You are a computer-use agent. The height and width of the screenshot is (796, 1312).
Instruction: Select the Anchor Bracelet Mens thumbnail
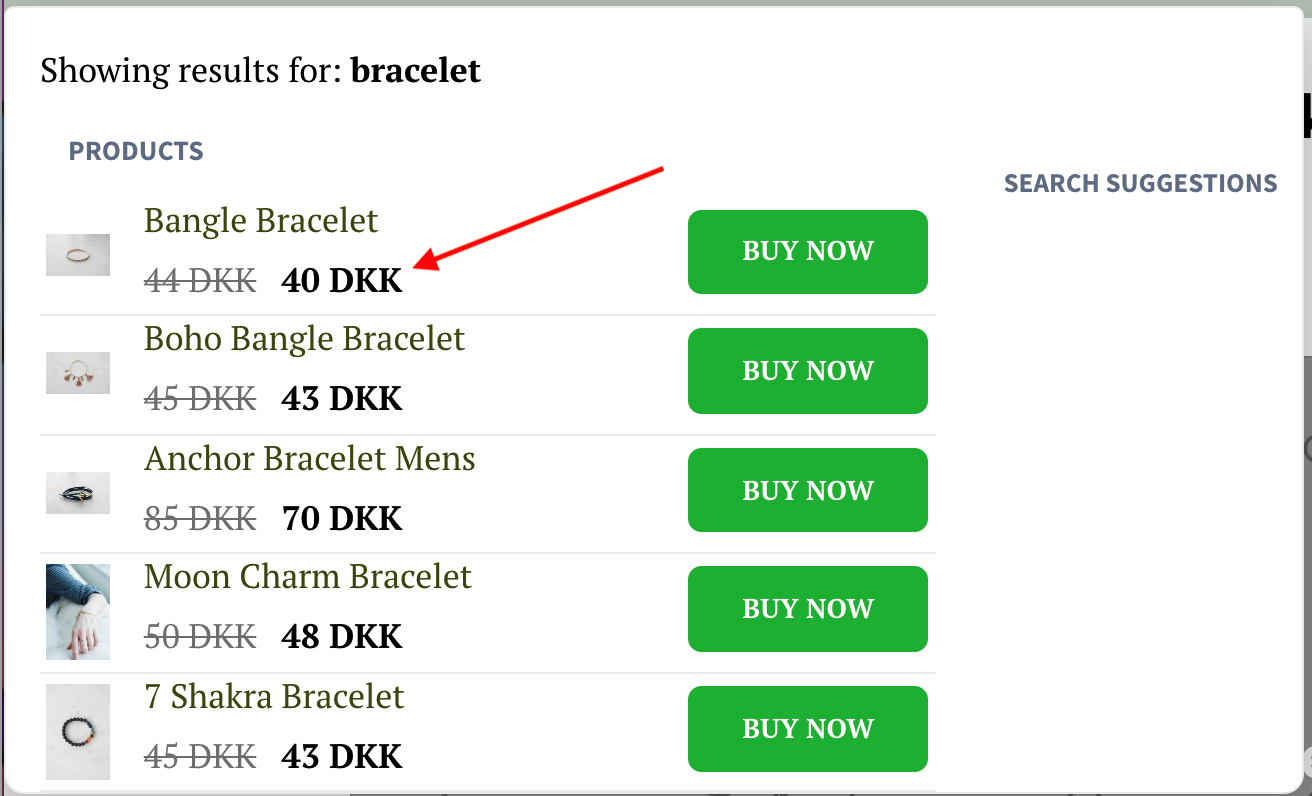(x=78, y=493)
